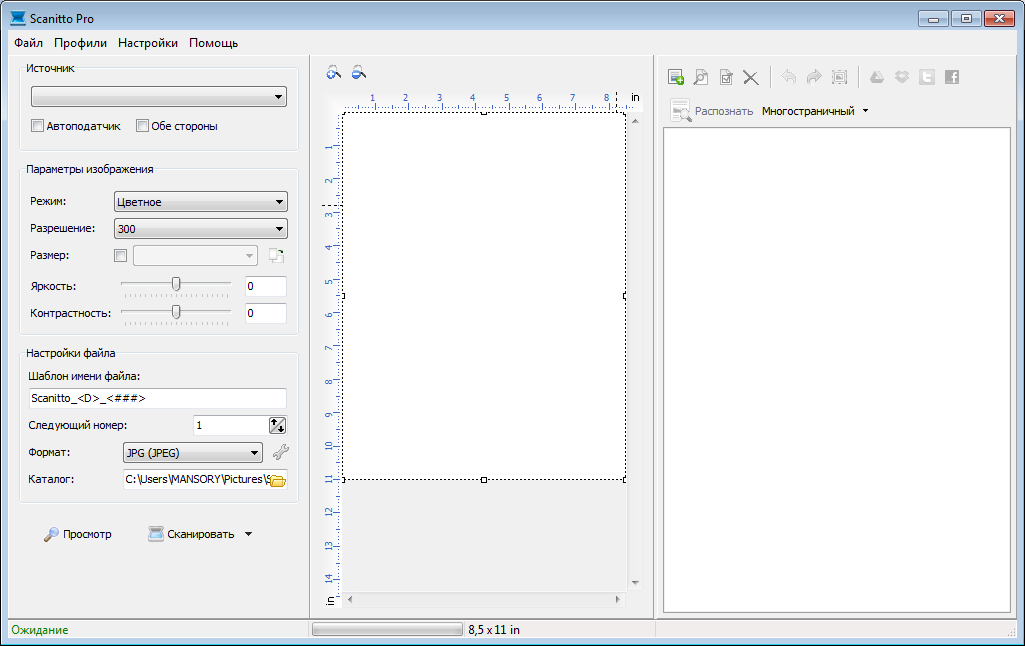The image size is (1025, 646).
Task: Click the Twitter share icon
Action: coord(927,77)
